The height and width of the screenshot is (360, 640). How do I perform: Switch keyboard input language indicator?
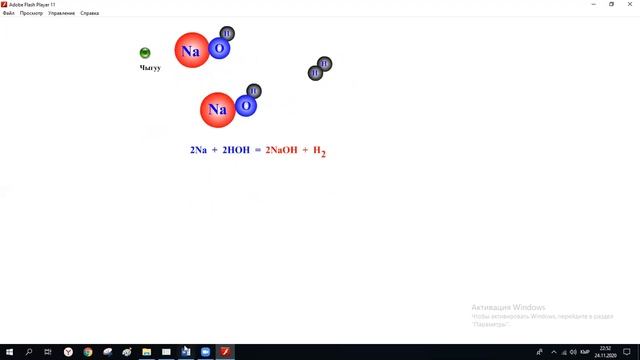coord(585,352)
